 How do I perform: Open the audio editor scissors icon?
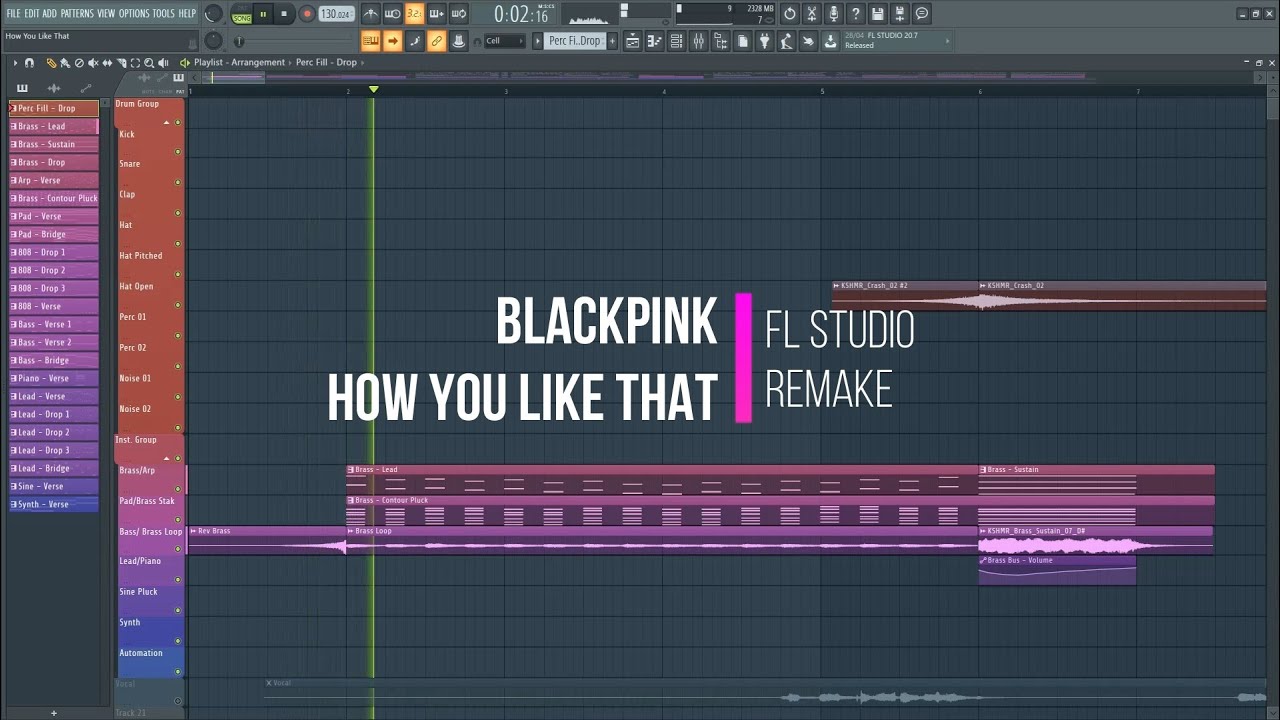coord(812,14)
